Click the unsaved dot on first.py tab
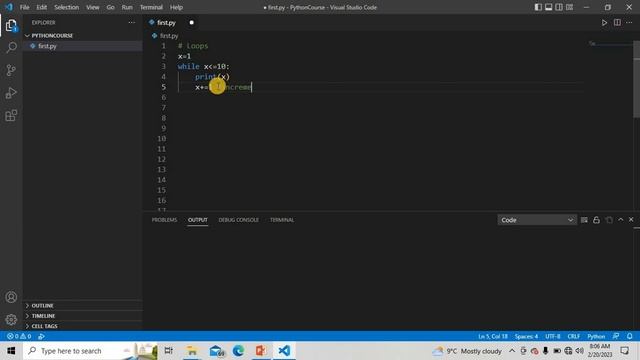 [191, 23]
